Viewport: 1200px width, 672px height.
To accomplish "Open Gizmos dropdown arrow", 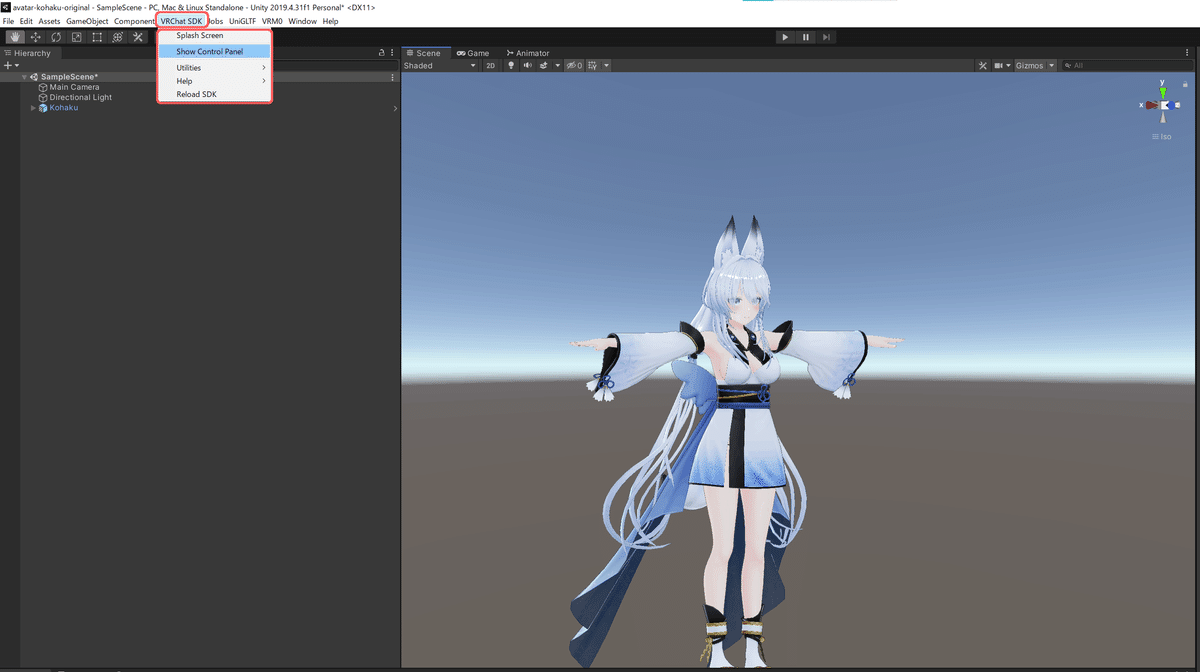I will coord(1051,65).
